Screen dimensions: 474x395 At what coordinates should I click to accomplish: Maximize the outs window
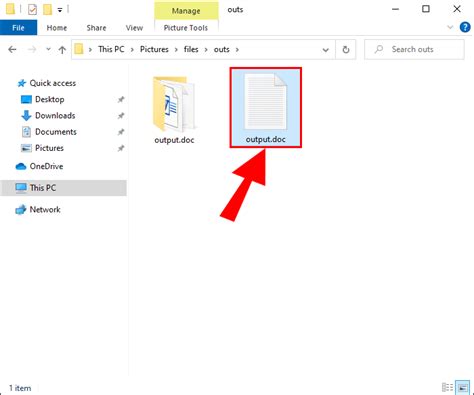tap(426, 9)
